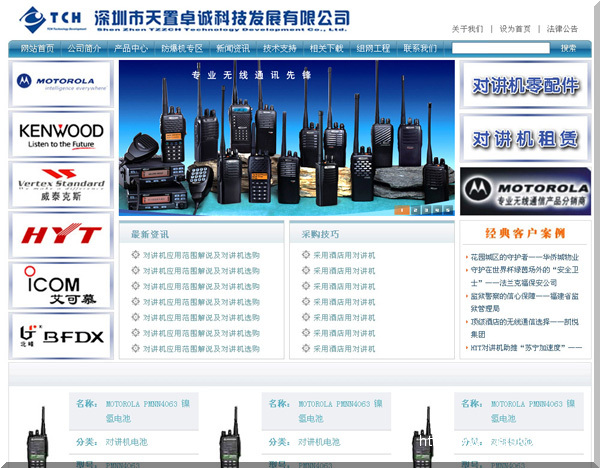The image size is (600, 468).
Task: Go to 网站首页 in navigation bar
Action: click(38, 48)
